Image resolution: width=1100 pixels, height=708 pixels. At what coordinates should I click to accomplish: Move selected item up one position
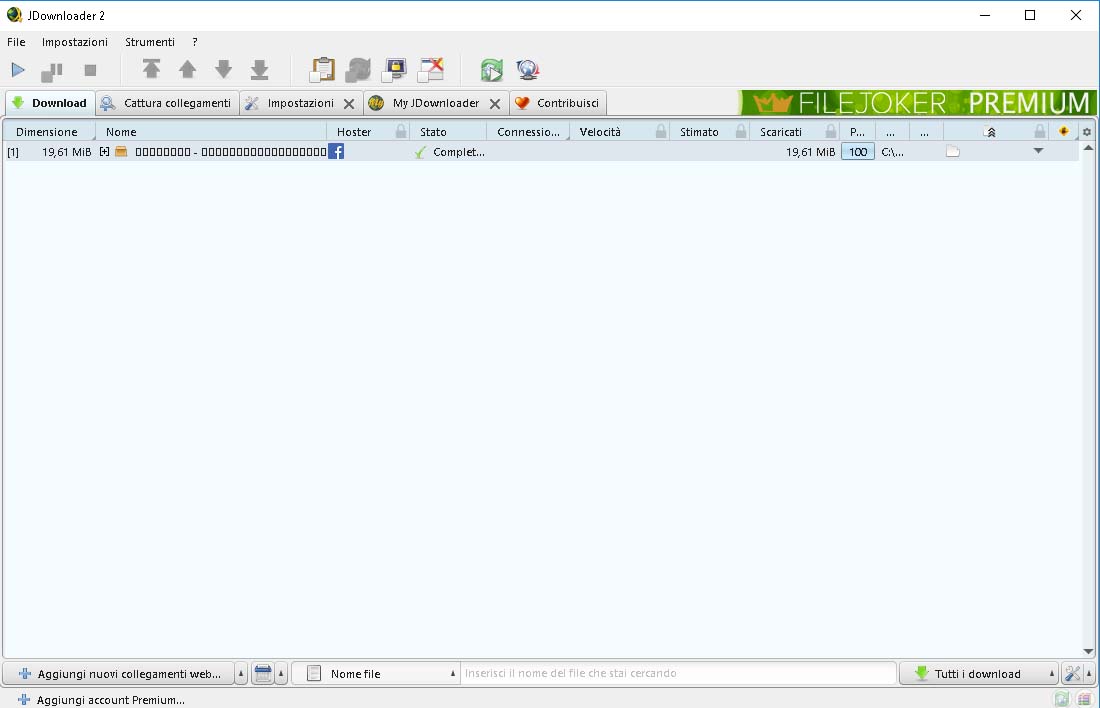pos(187,69)
